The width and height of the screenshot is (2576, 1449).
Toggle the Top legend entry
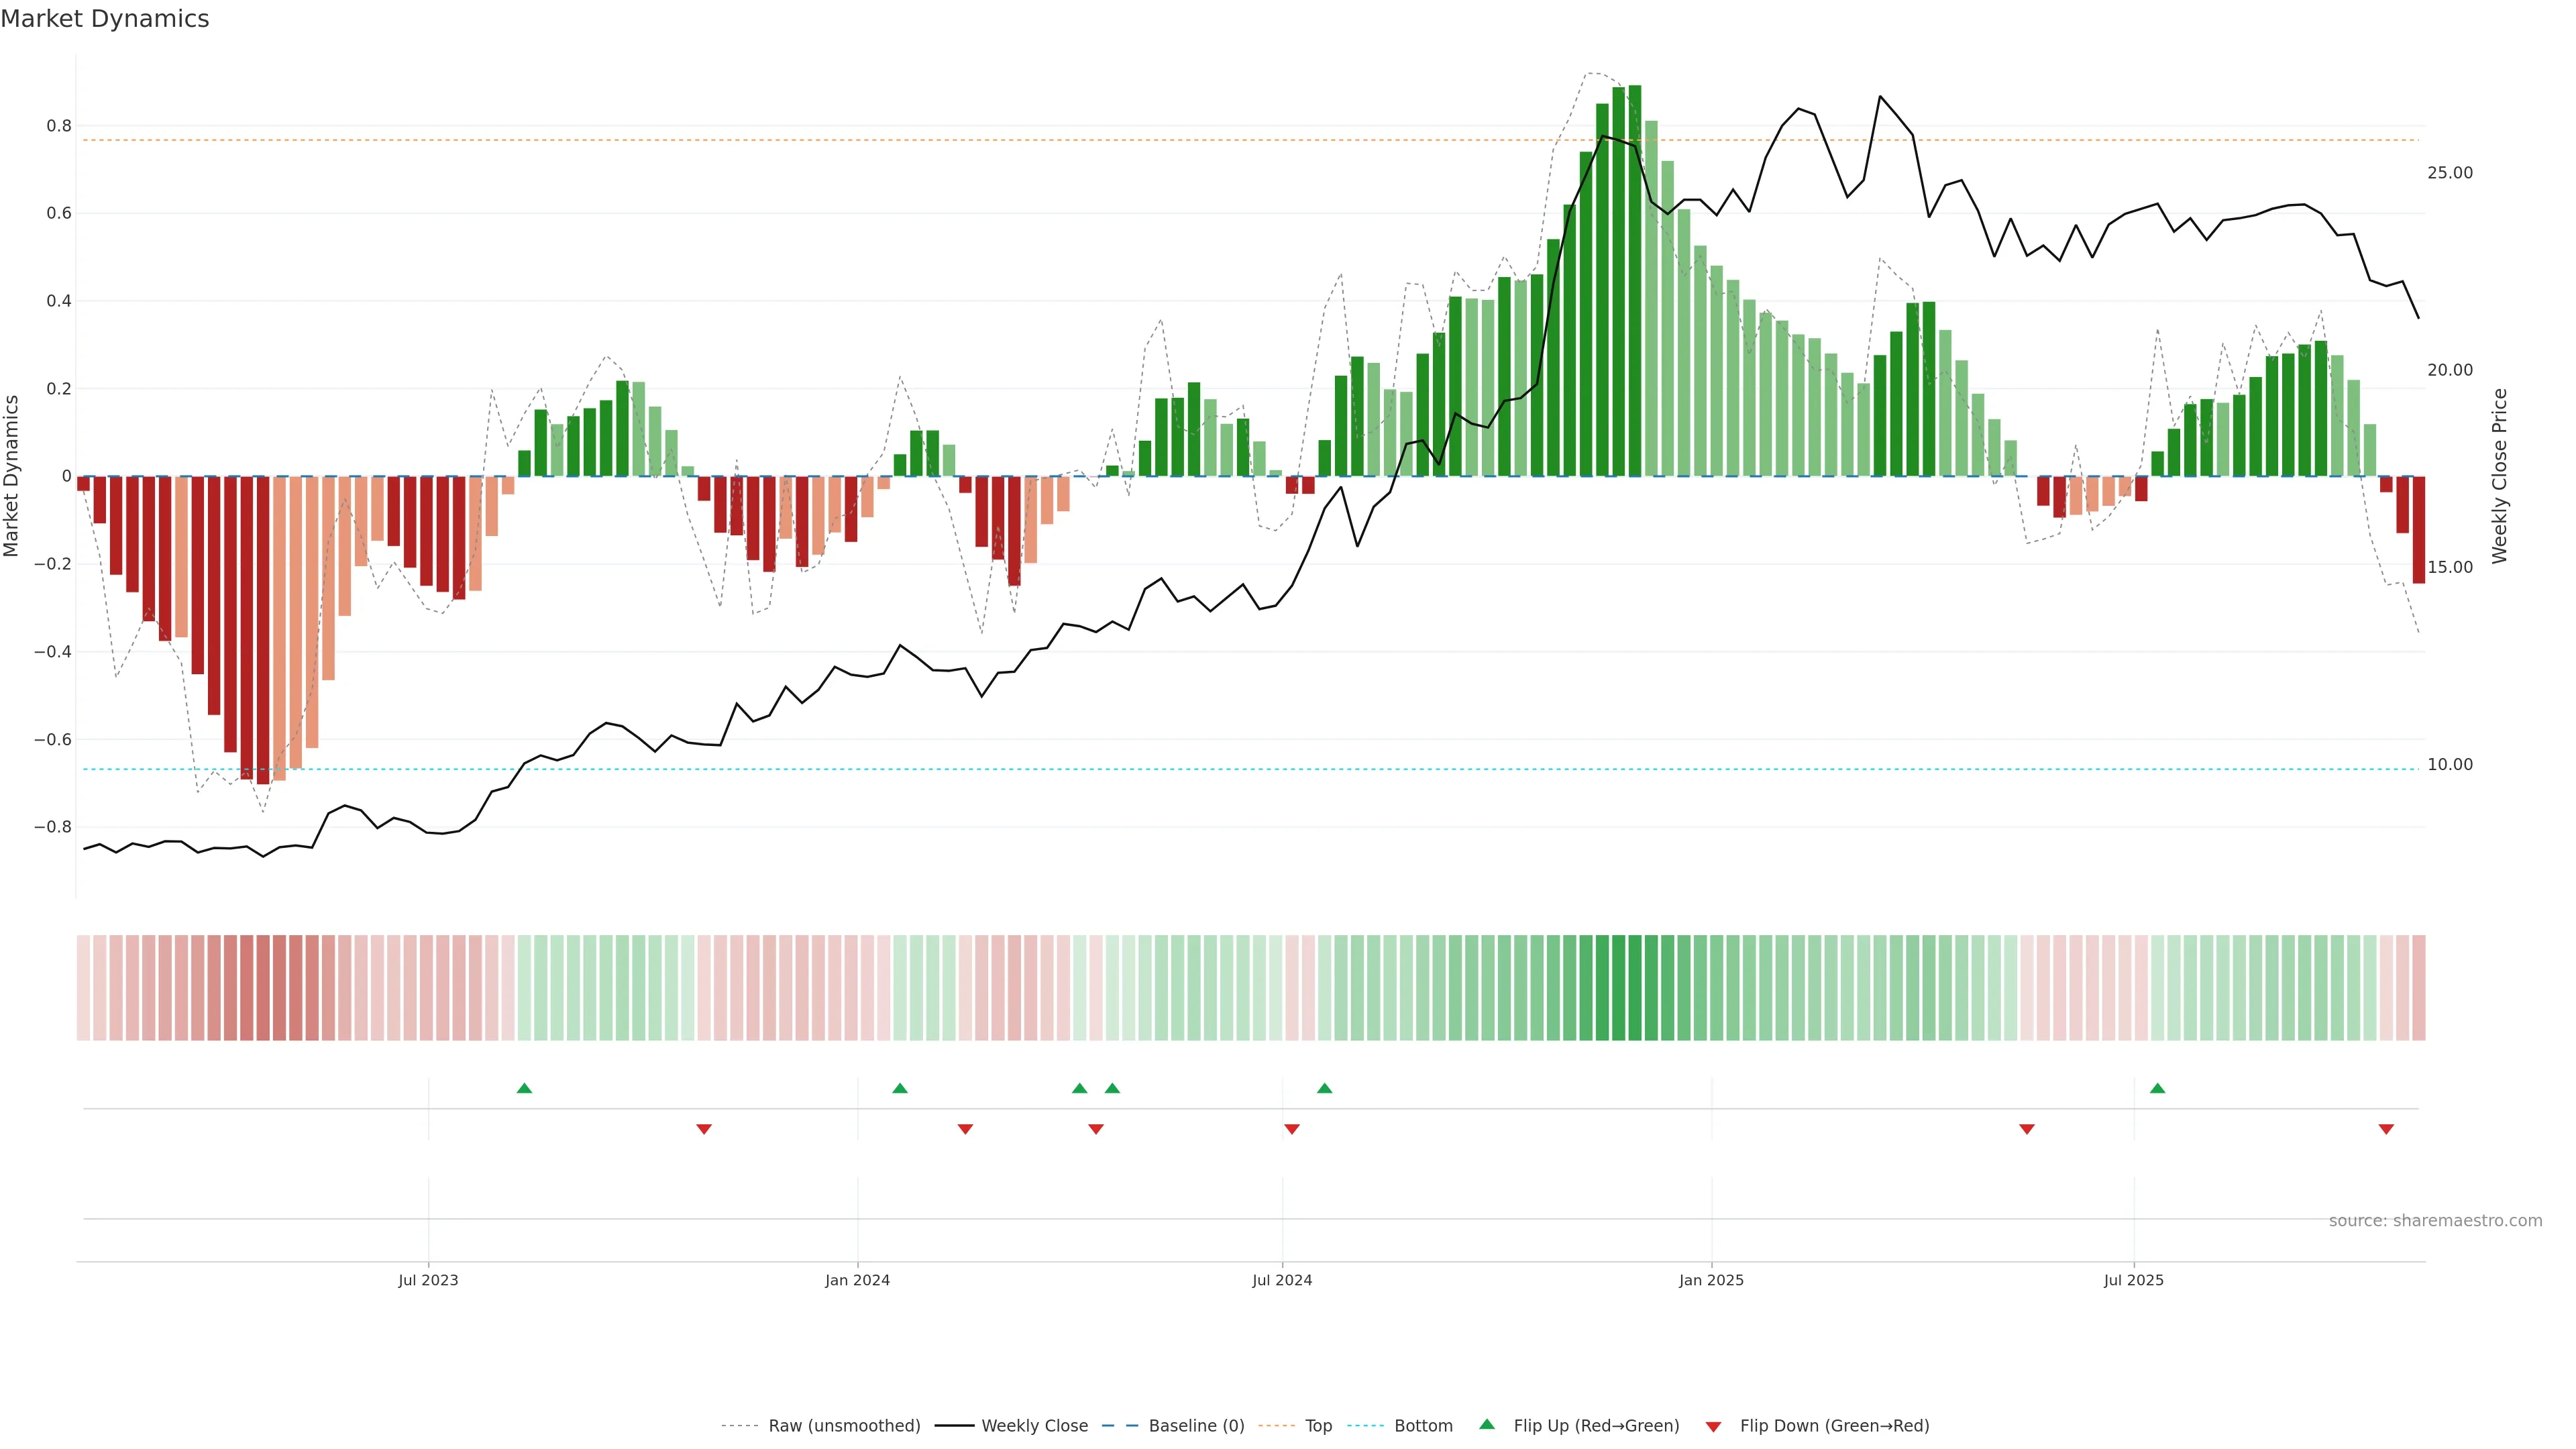tap(1318, 1426)
